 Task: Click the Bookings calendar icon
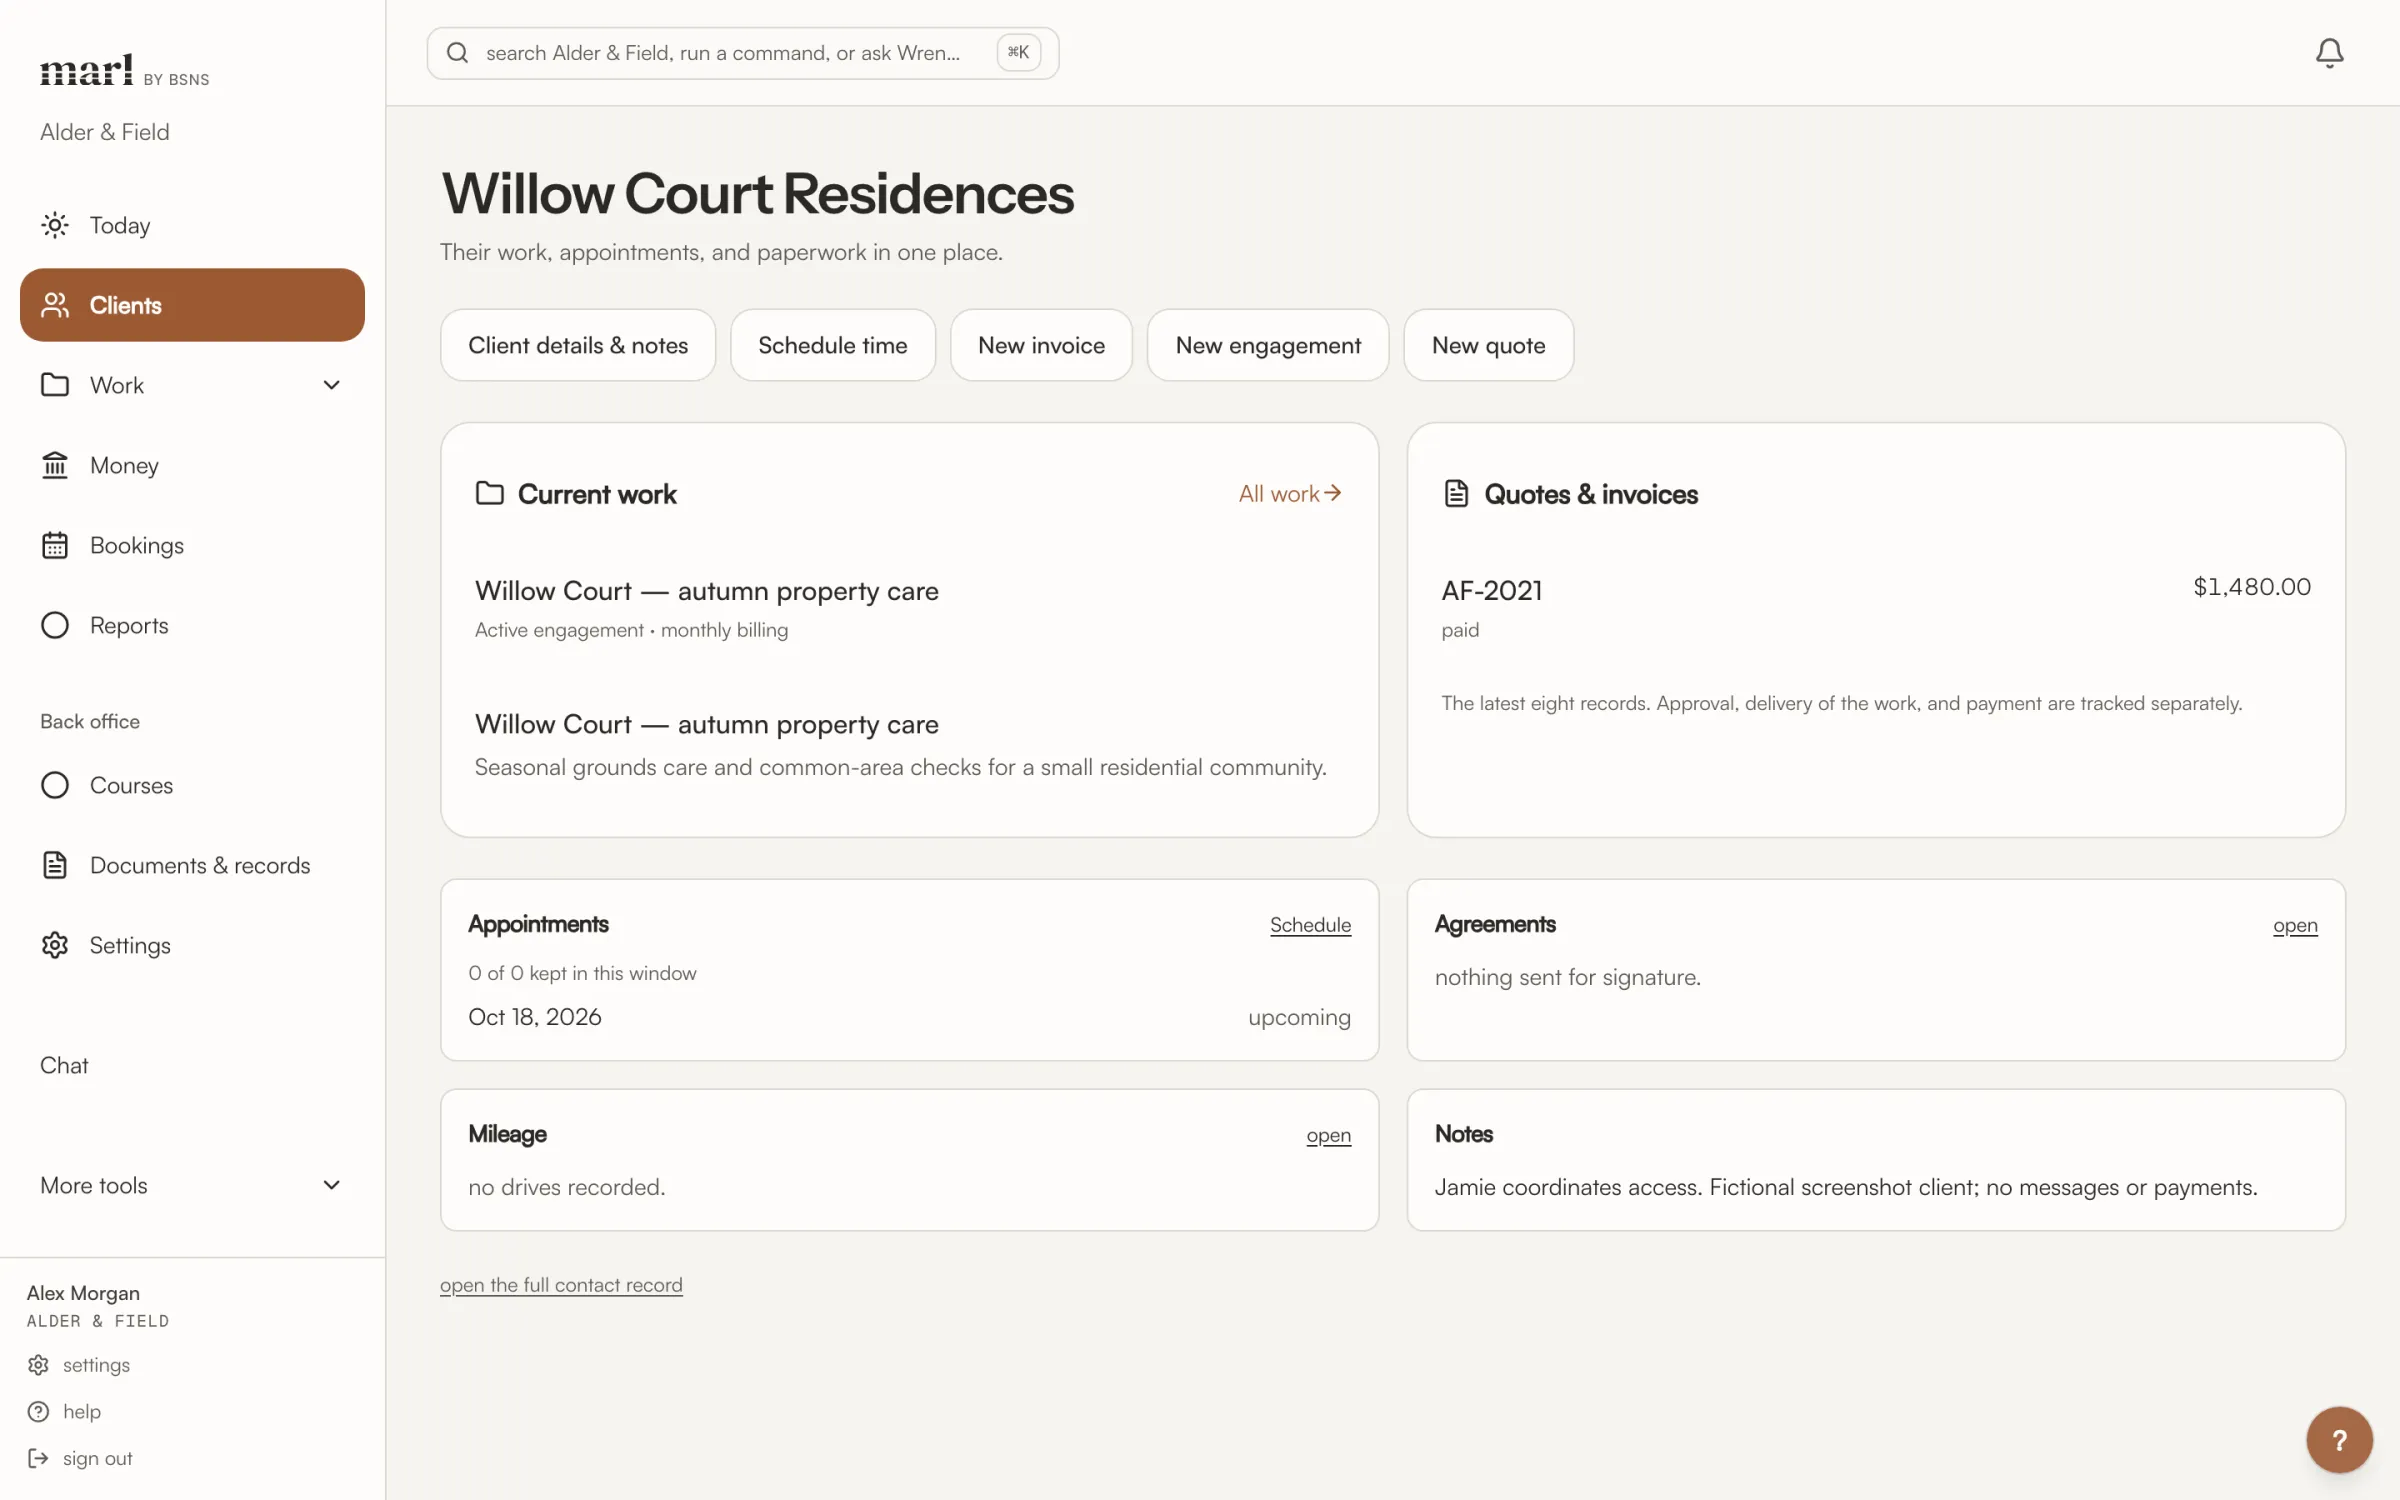[x=55, y=545]
